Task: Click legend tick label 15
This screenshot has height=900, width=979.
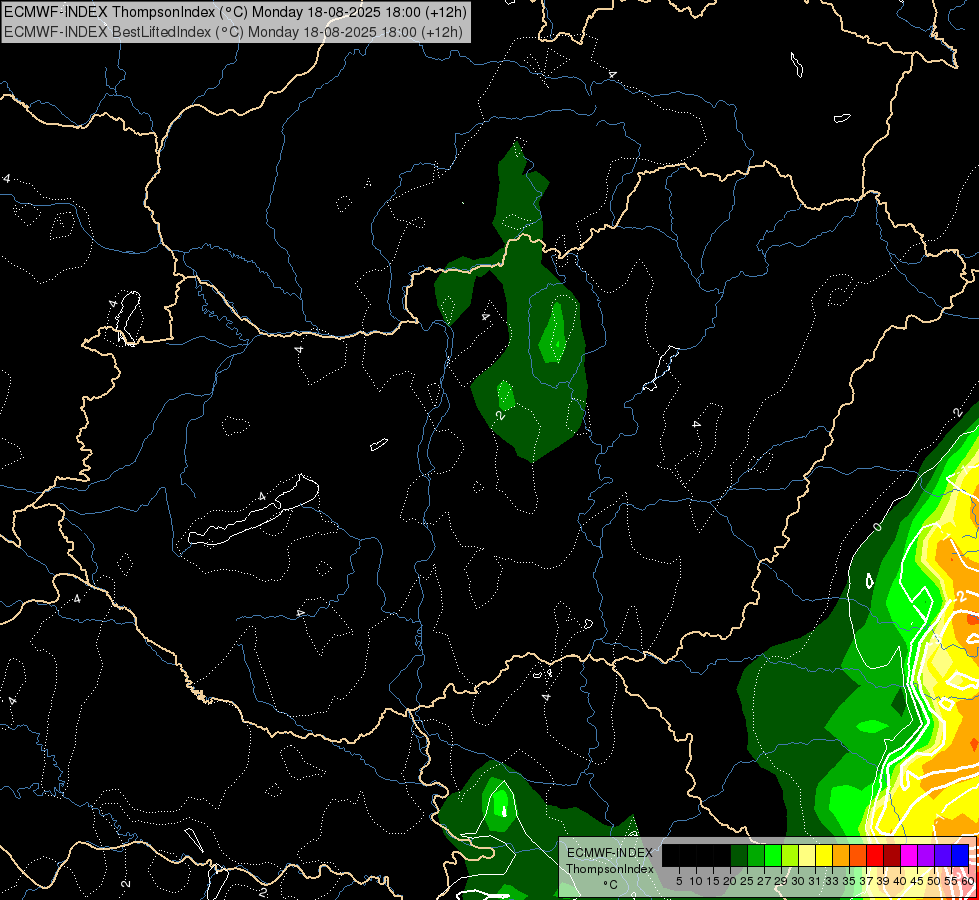Action: (x=713, y=881)
